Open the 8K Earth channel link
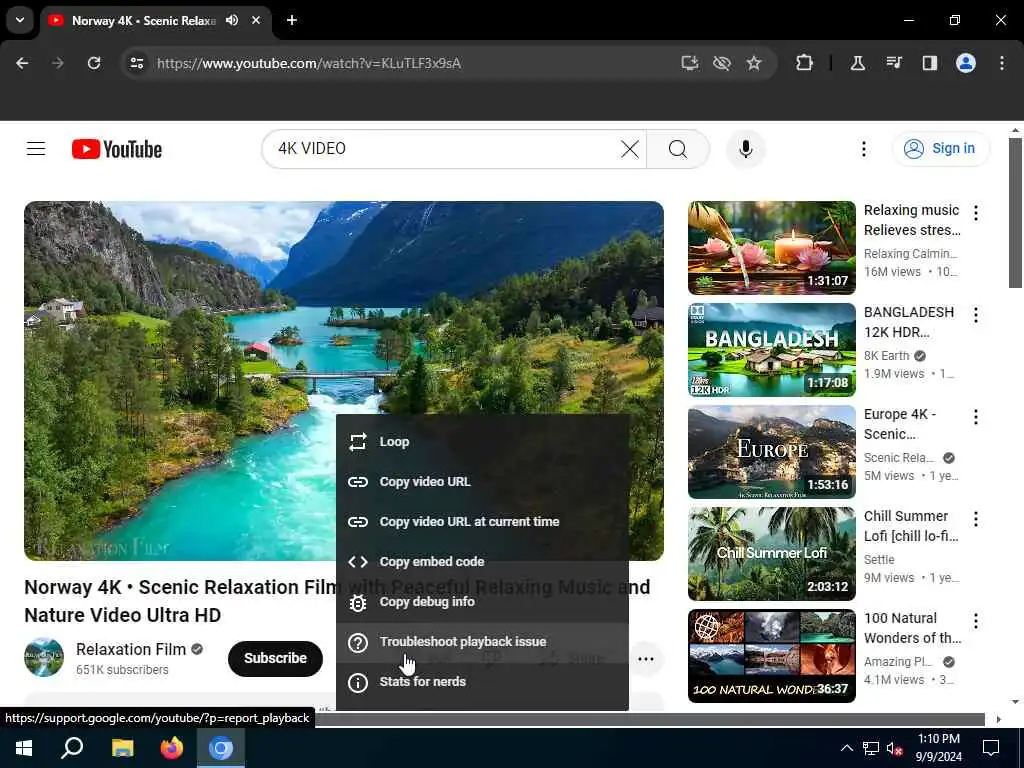 tap(886, 355)
